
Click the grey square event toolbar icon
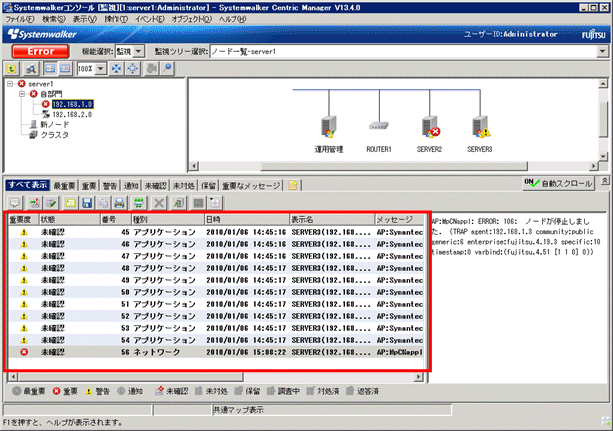(199, 203)
